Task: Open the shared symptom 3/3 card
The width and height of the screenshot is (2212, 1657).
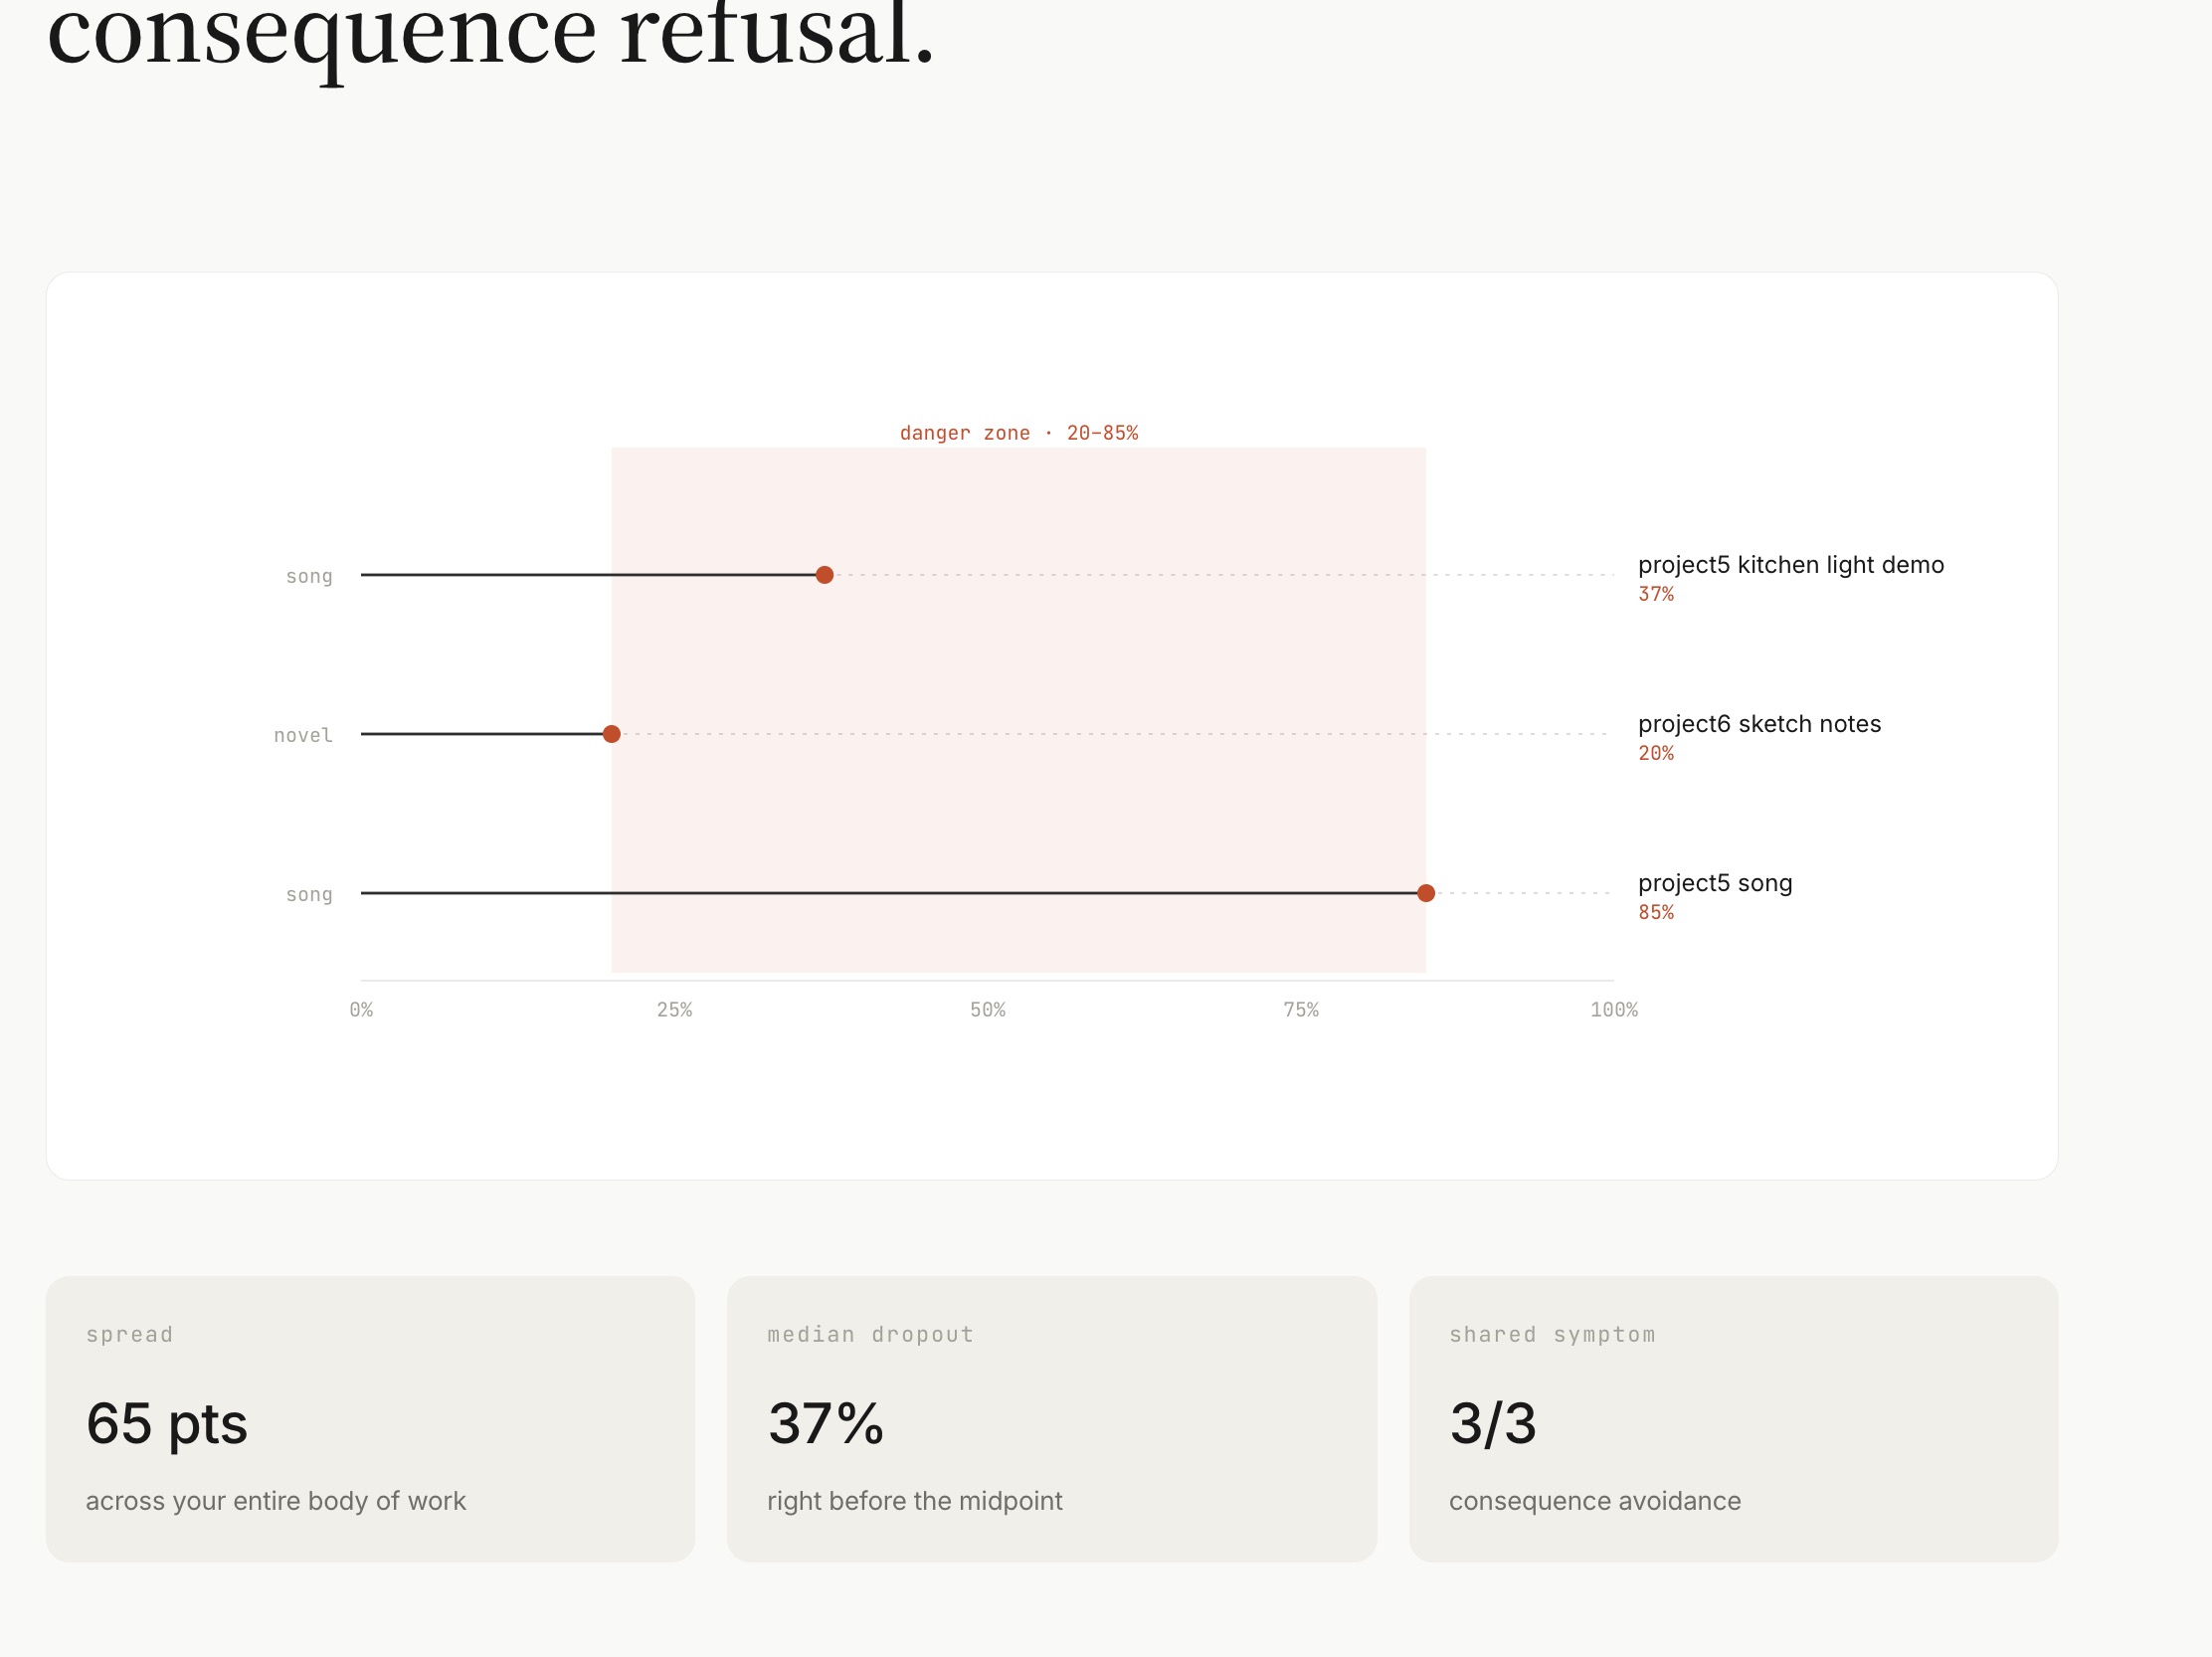Action: [1732, 1418]
